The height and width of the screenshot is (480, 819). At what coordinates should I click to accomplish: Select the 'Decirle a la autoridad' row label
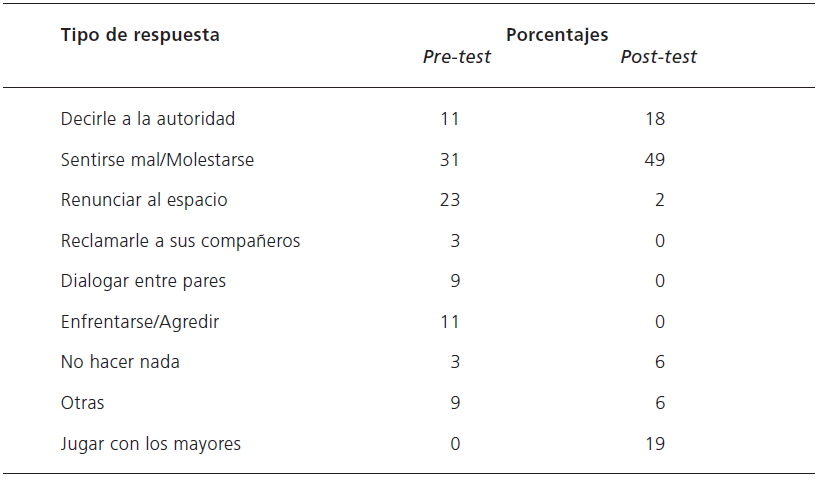coord(148,119)
